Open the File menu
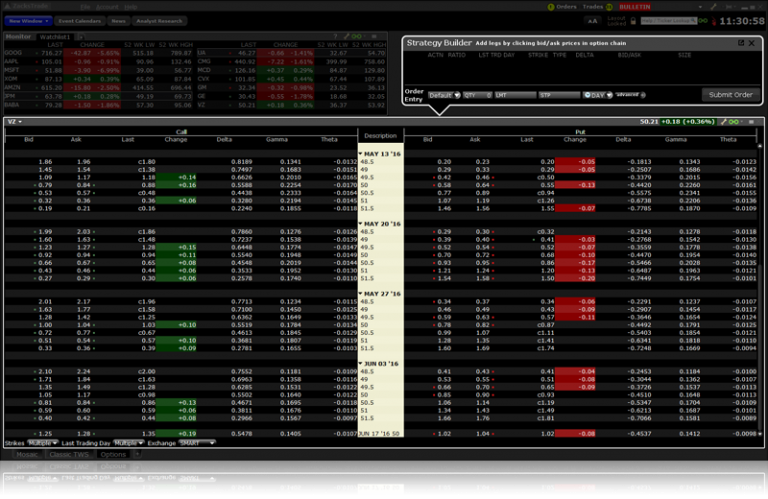Image resolution: width=768 pixels, height=499 pixels. (x=85, y=7)
